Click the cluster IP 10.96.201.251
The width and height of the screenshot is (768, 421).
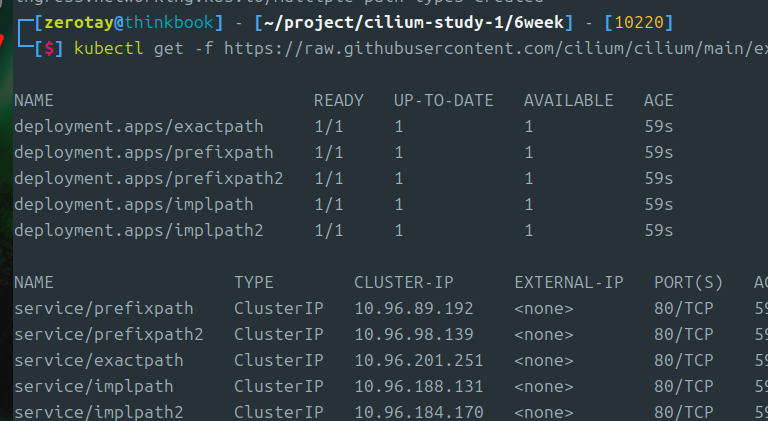[x=419, y=360]
